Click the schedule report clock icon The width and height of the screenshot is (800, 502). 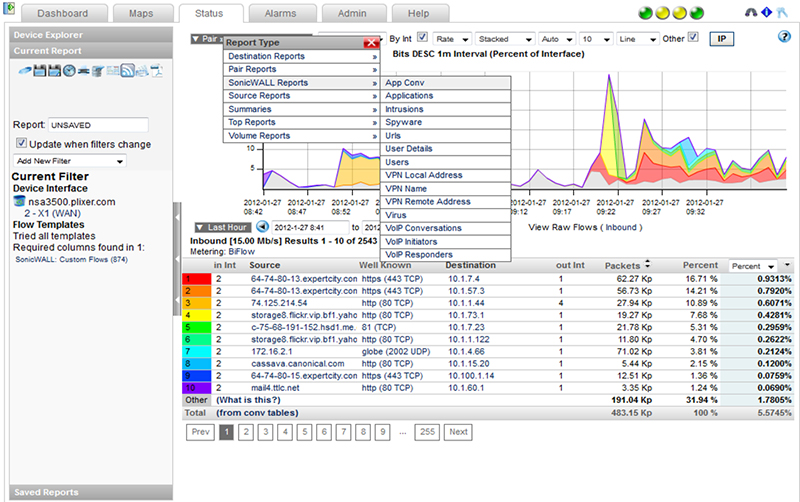pyautogui.click(x=69, y=70)
